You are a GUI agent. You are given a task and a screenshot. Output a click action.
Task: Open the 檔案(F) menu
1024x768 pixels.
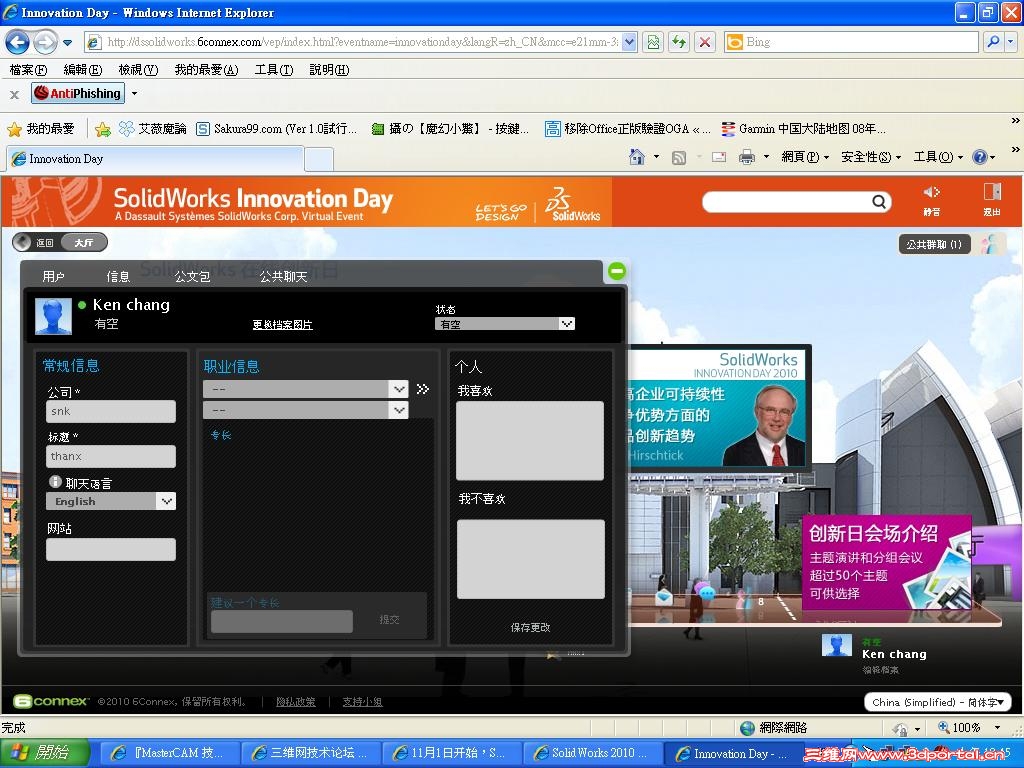(x=28, y=69)
